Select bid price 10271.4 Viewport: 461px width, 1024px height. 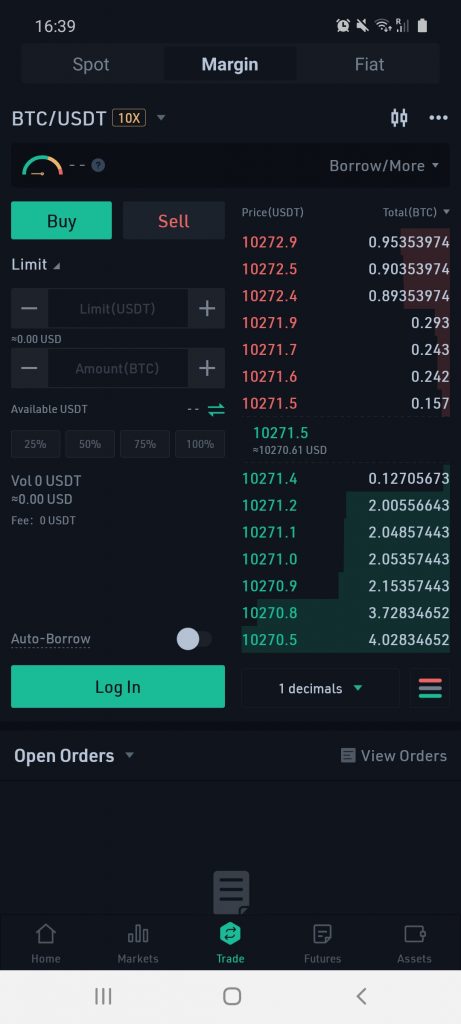pyautogui.click(x=270, y=479)
